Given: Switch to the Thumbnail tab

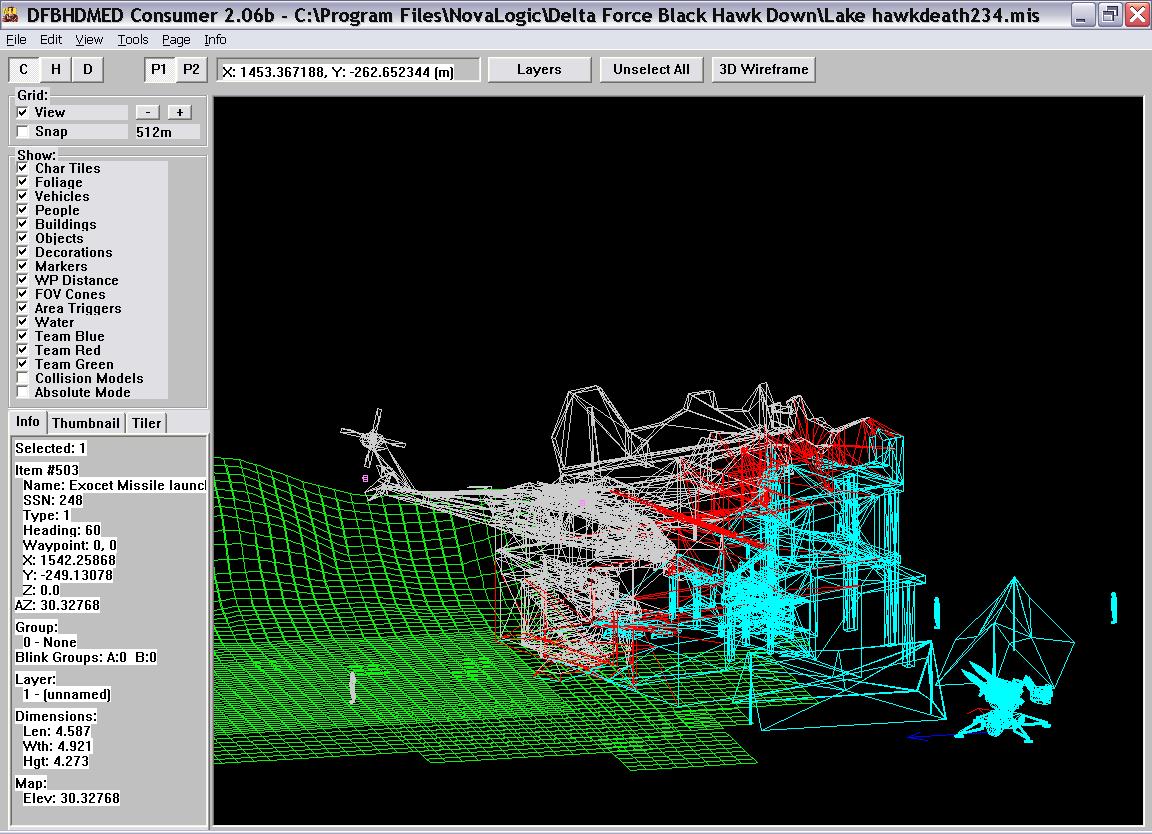Looking at the screenshot, I should click(86, 423).
